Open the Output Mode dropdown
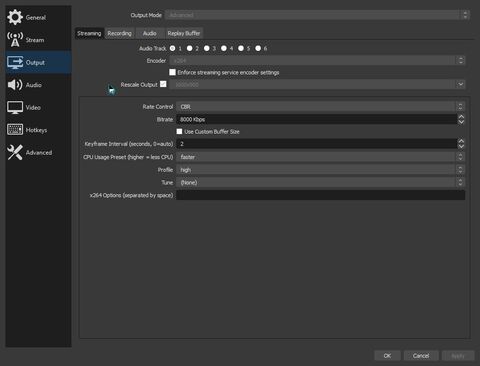This screenshot has height=366, width=480. [x=317, y=15]
